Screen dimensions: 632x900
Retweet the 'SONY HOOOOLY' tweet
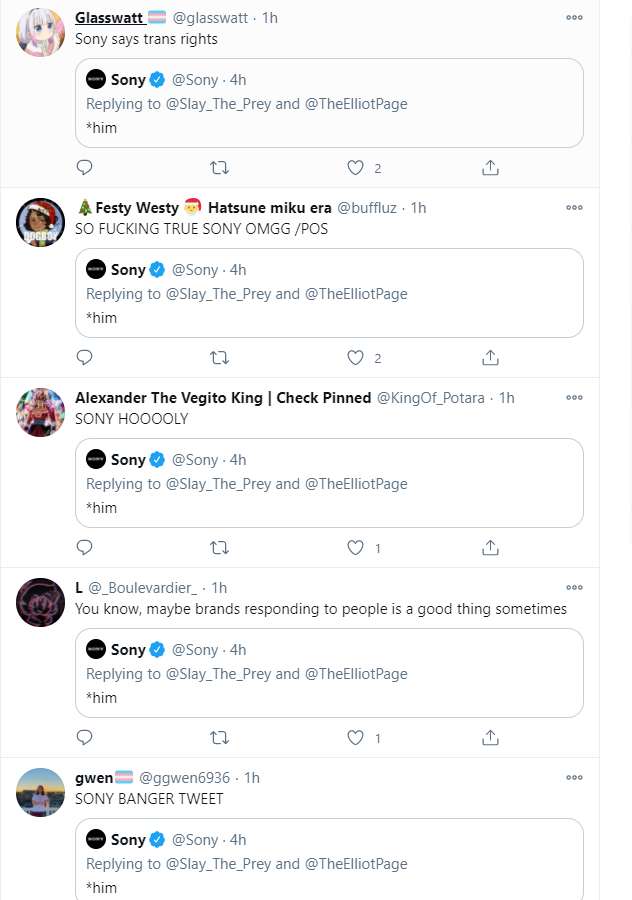219,548
